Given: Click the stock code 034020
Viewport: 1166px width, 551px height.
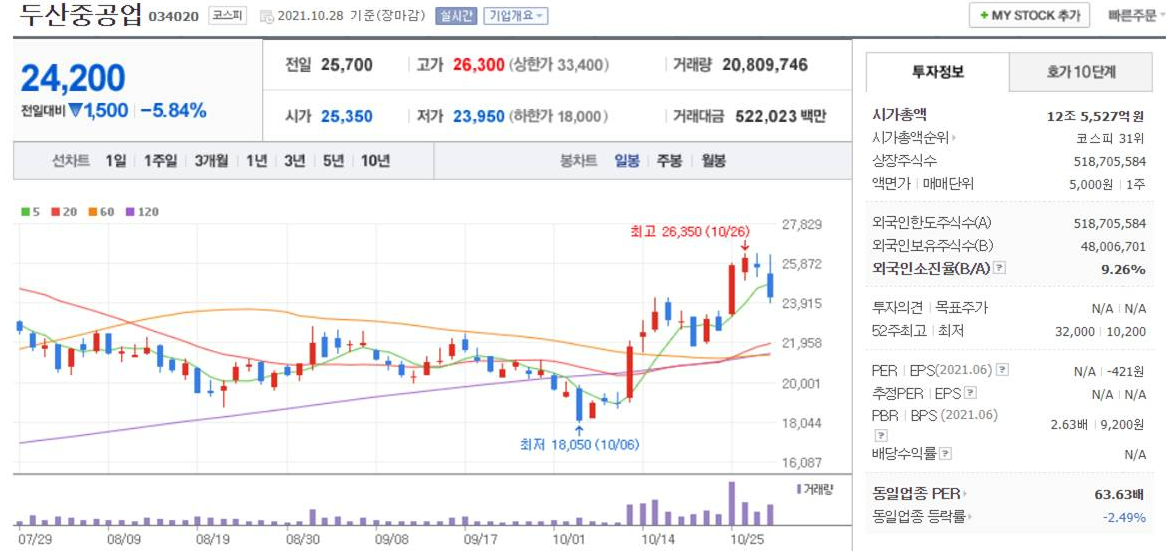Looking at the screenshot, I should point(174,16).
